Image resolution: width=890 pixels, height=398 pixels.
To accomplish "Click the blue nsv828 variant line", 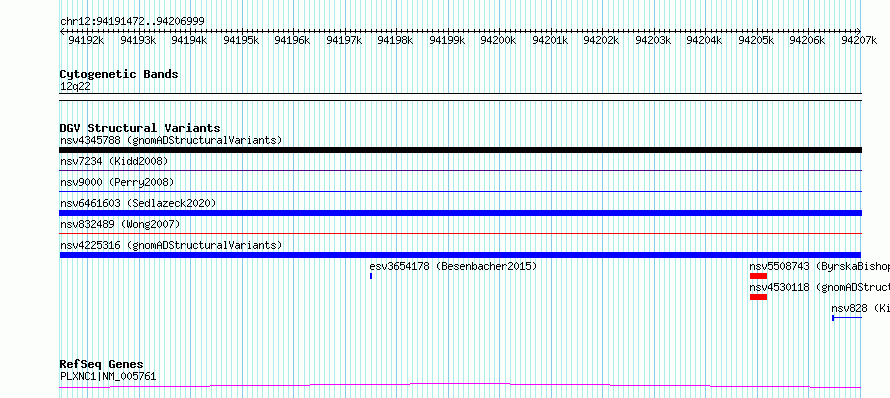I will (847, 318).
